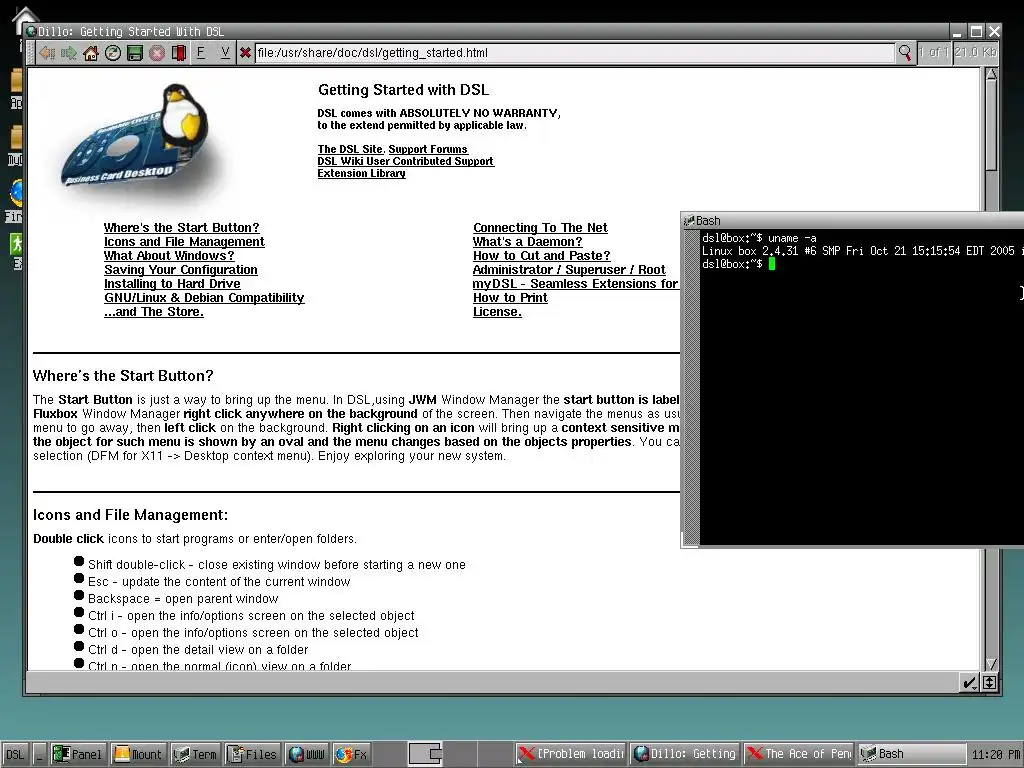Click the '21.0 Kb' page size indicator
1024x768 pixels.
976,52
